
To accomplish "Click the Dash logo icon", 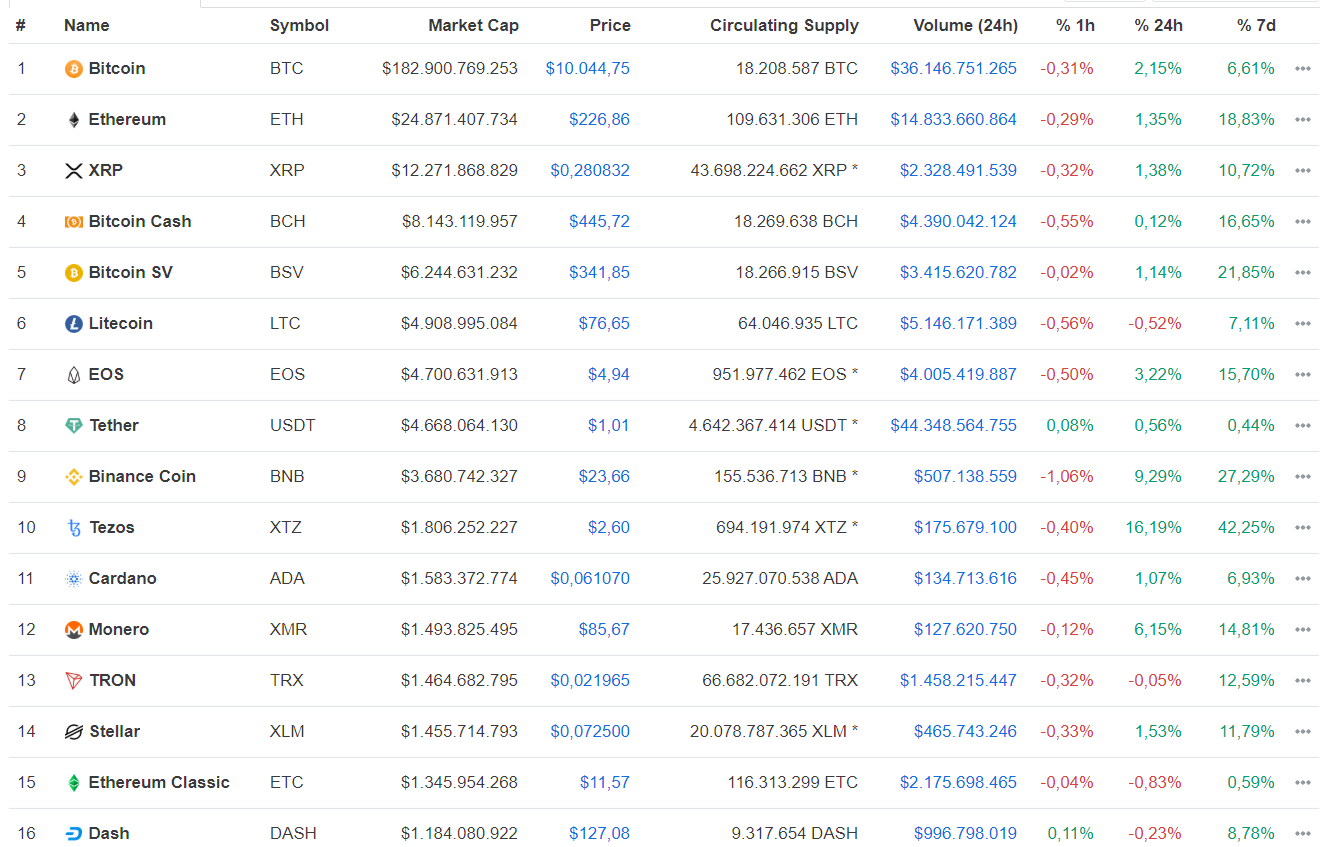I will 73,834.
